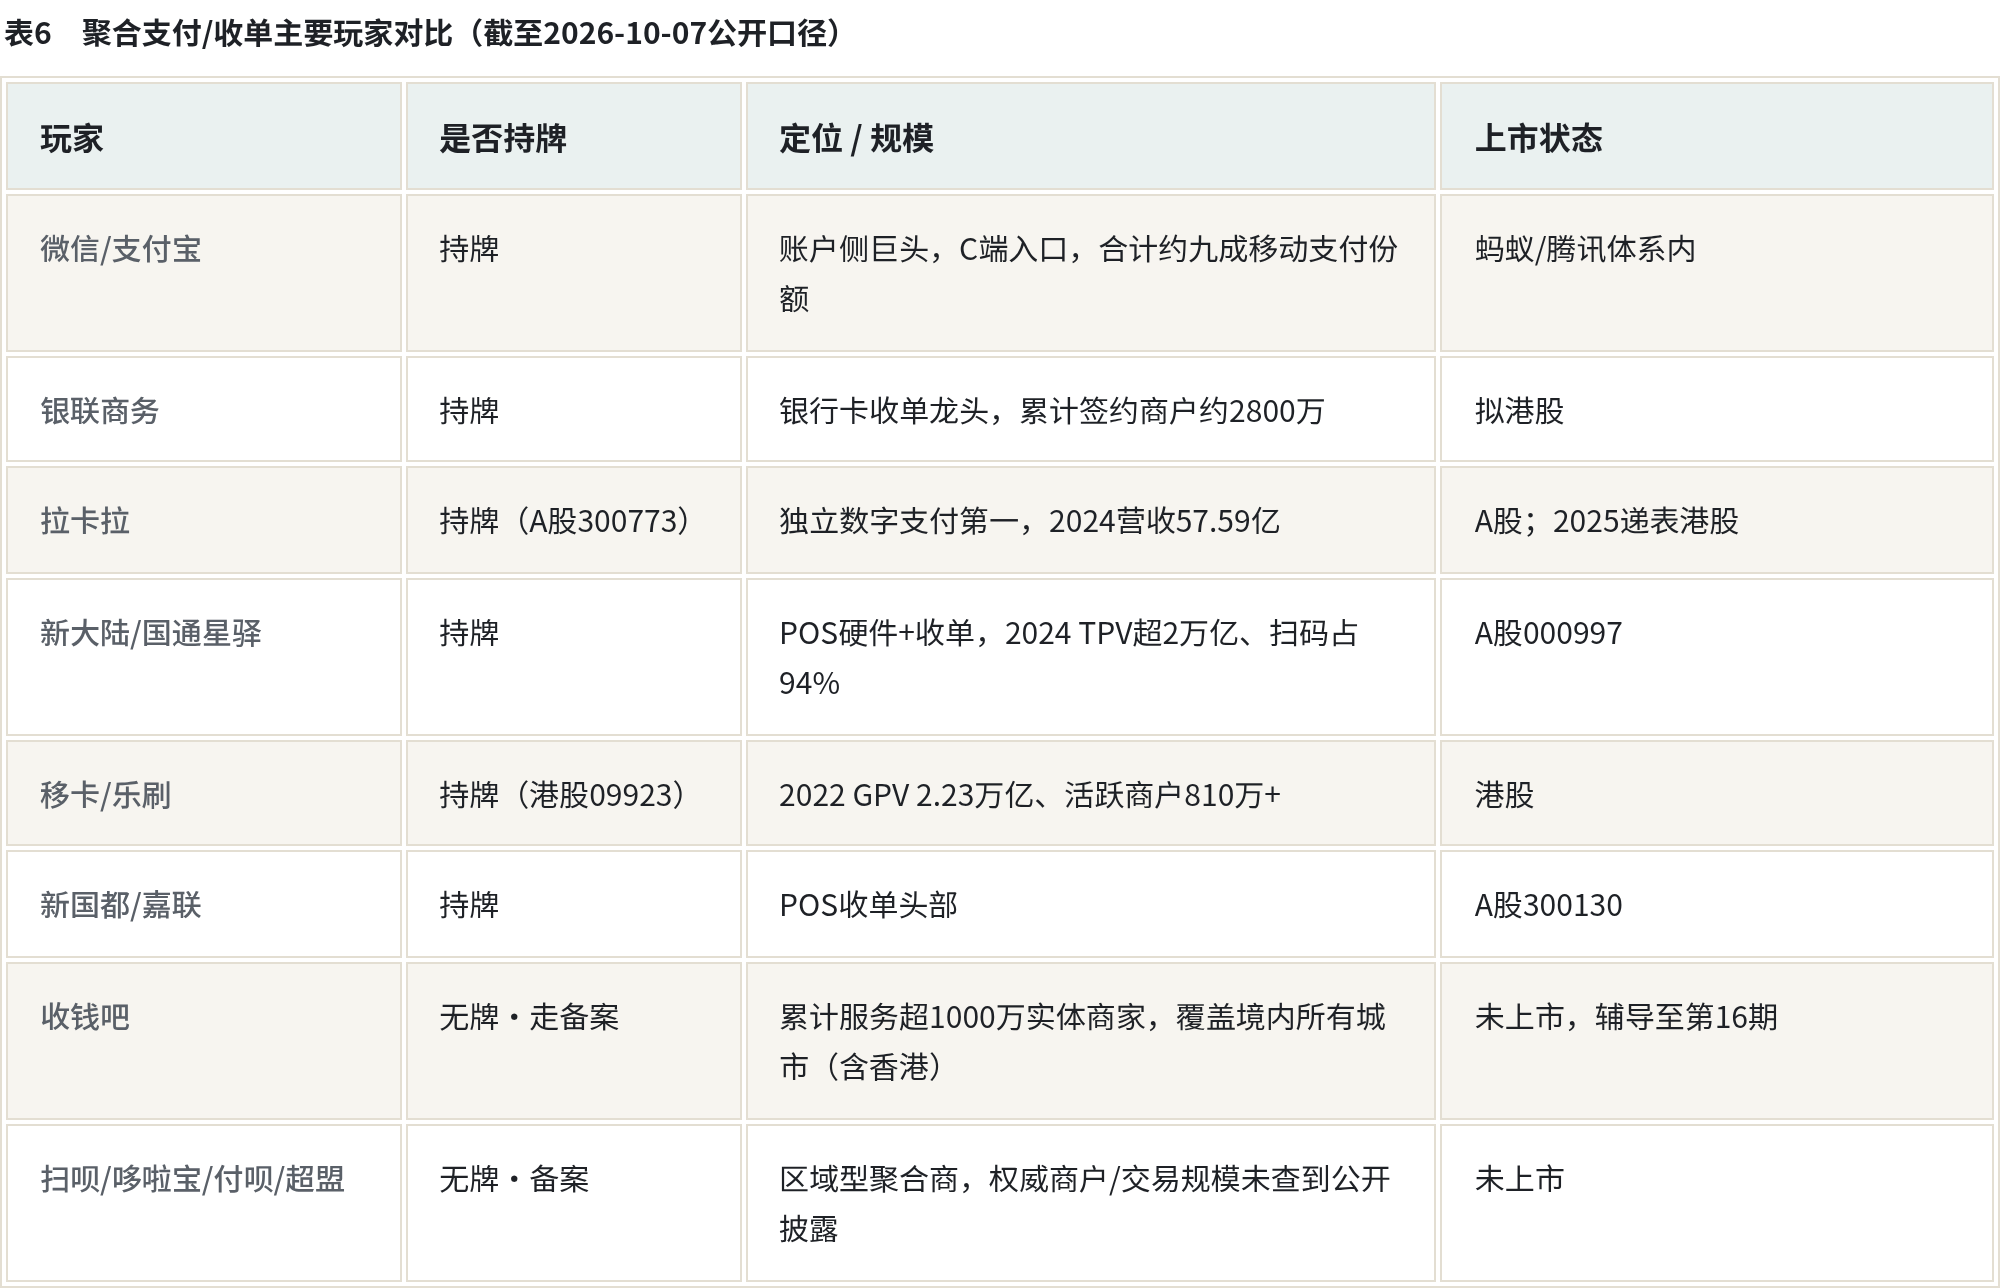Select the '未上市' status cell in last row
Image resolution: width=2000 pixels, height=1288 pixels.
[1717, 1203]
